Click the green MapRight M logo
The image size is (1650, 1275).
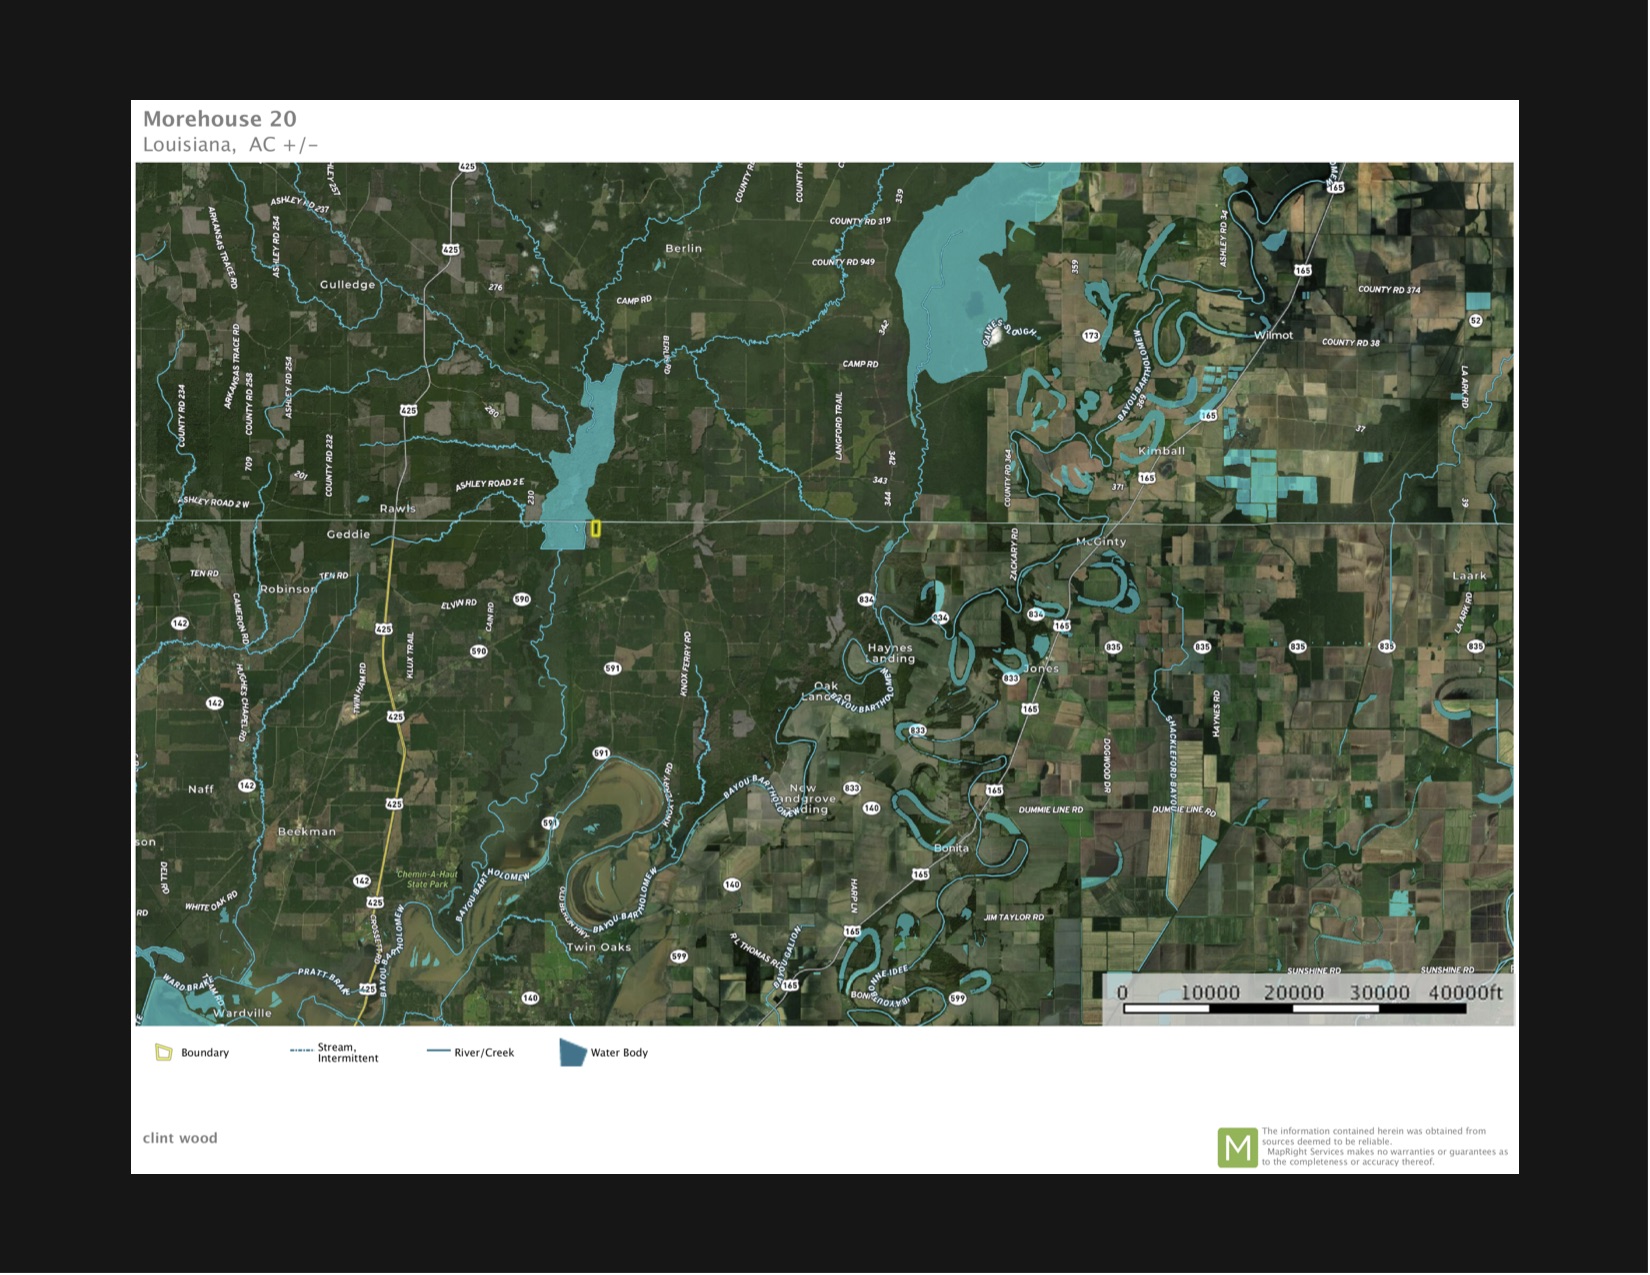[x=1237, y=1148]
